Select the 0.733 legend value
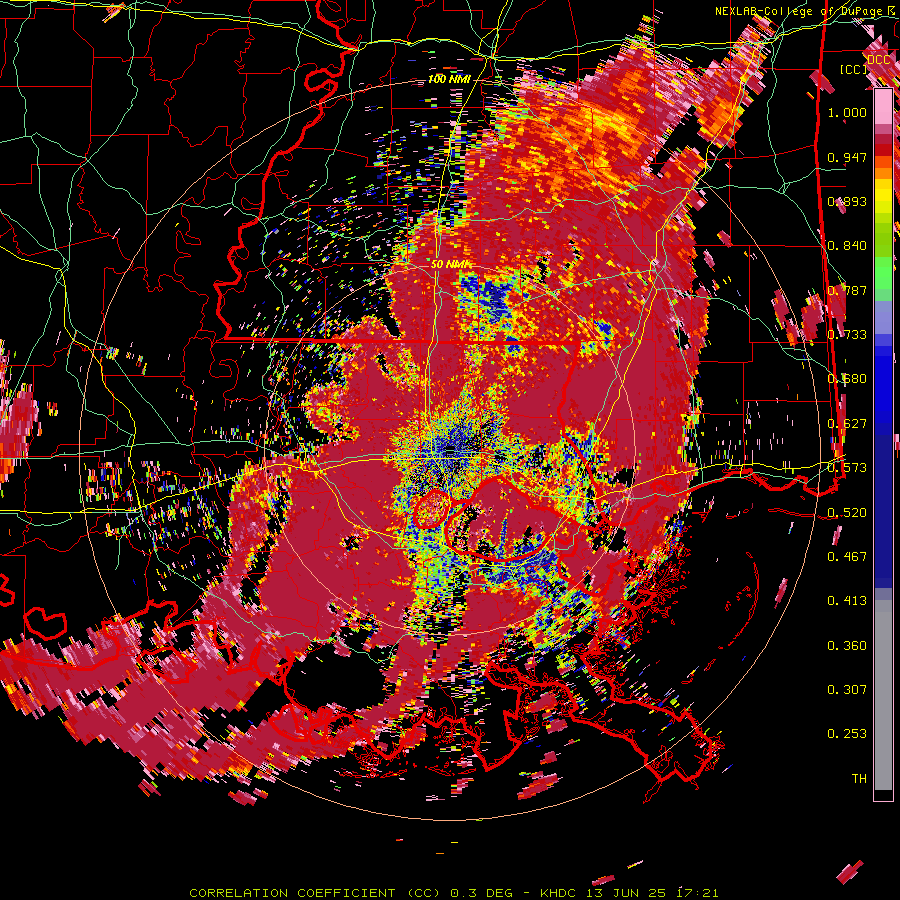The height and width of the screenshot is (900, 900). (x=847, y=335)
